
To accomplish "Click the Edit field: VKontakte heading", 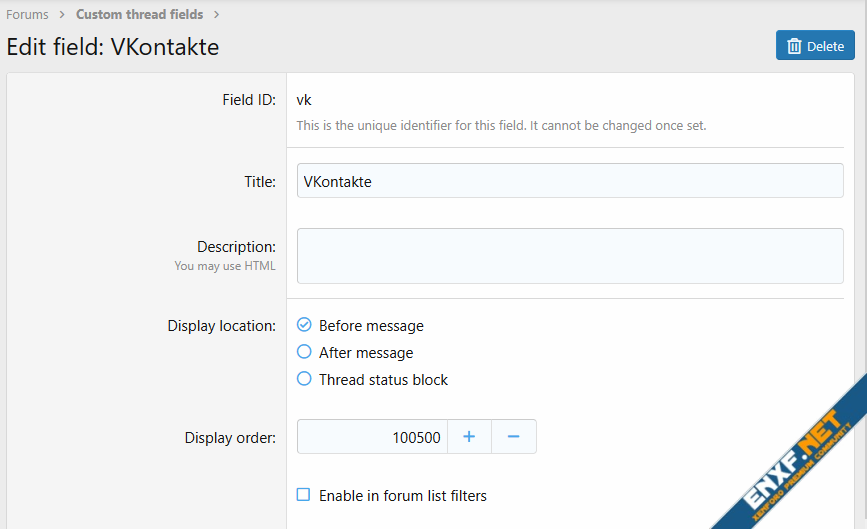I will point(113,47).
